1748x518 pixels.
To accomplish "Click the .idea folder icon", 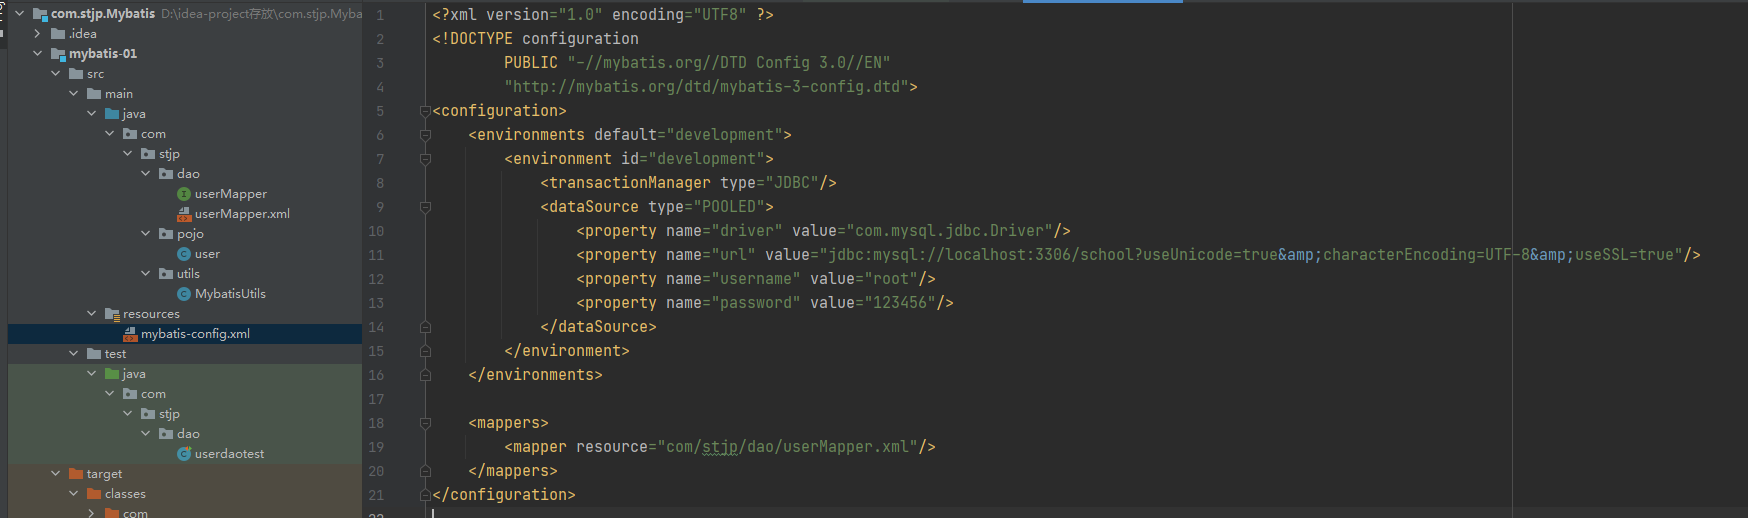I will coord(58,34).
